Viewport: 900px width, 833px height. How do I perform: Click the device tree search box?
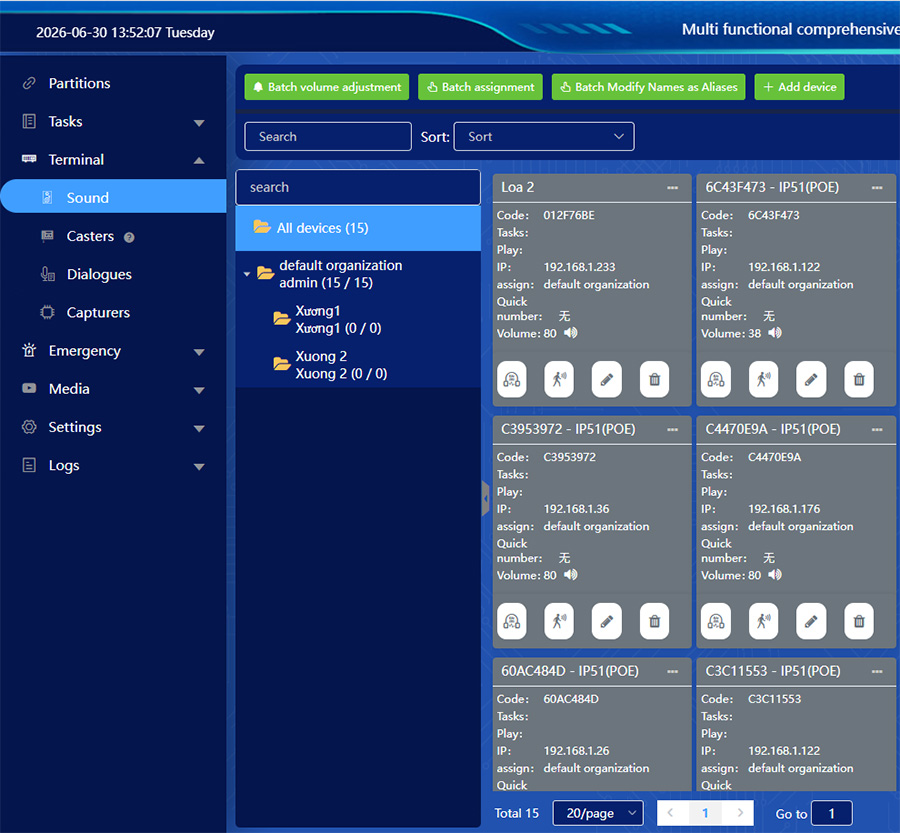[358, 187]
